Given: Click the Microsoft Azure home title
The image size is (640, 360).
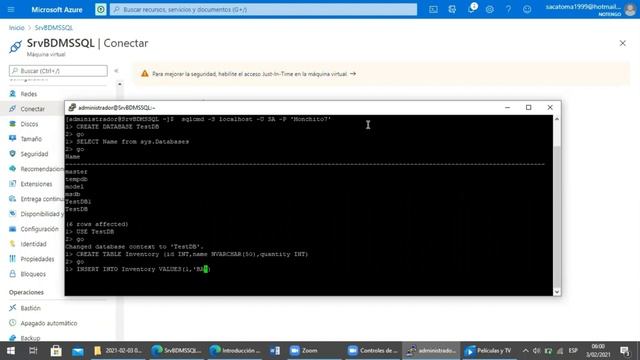Looking at the screenshot, I should (57, 9).
